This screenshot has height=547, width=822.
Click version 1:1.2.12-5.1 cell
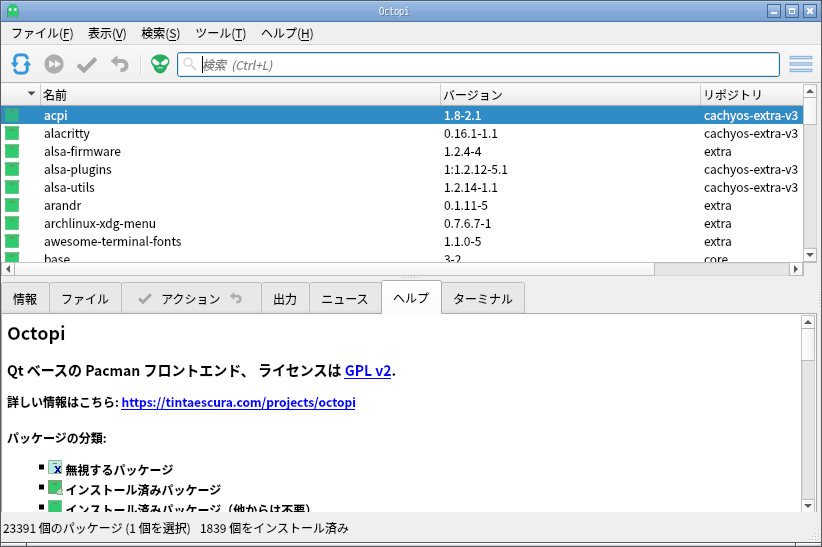tap(475, 169)
